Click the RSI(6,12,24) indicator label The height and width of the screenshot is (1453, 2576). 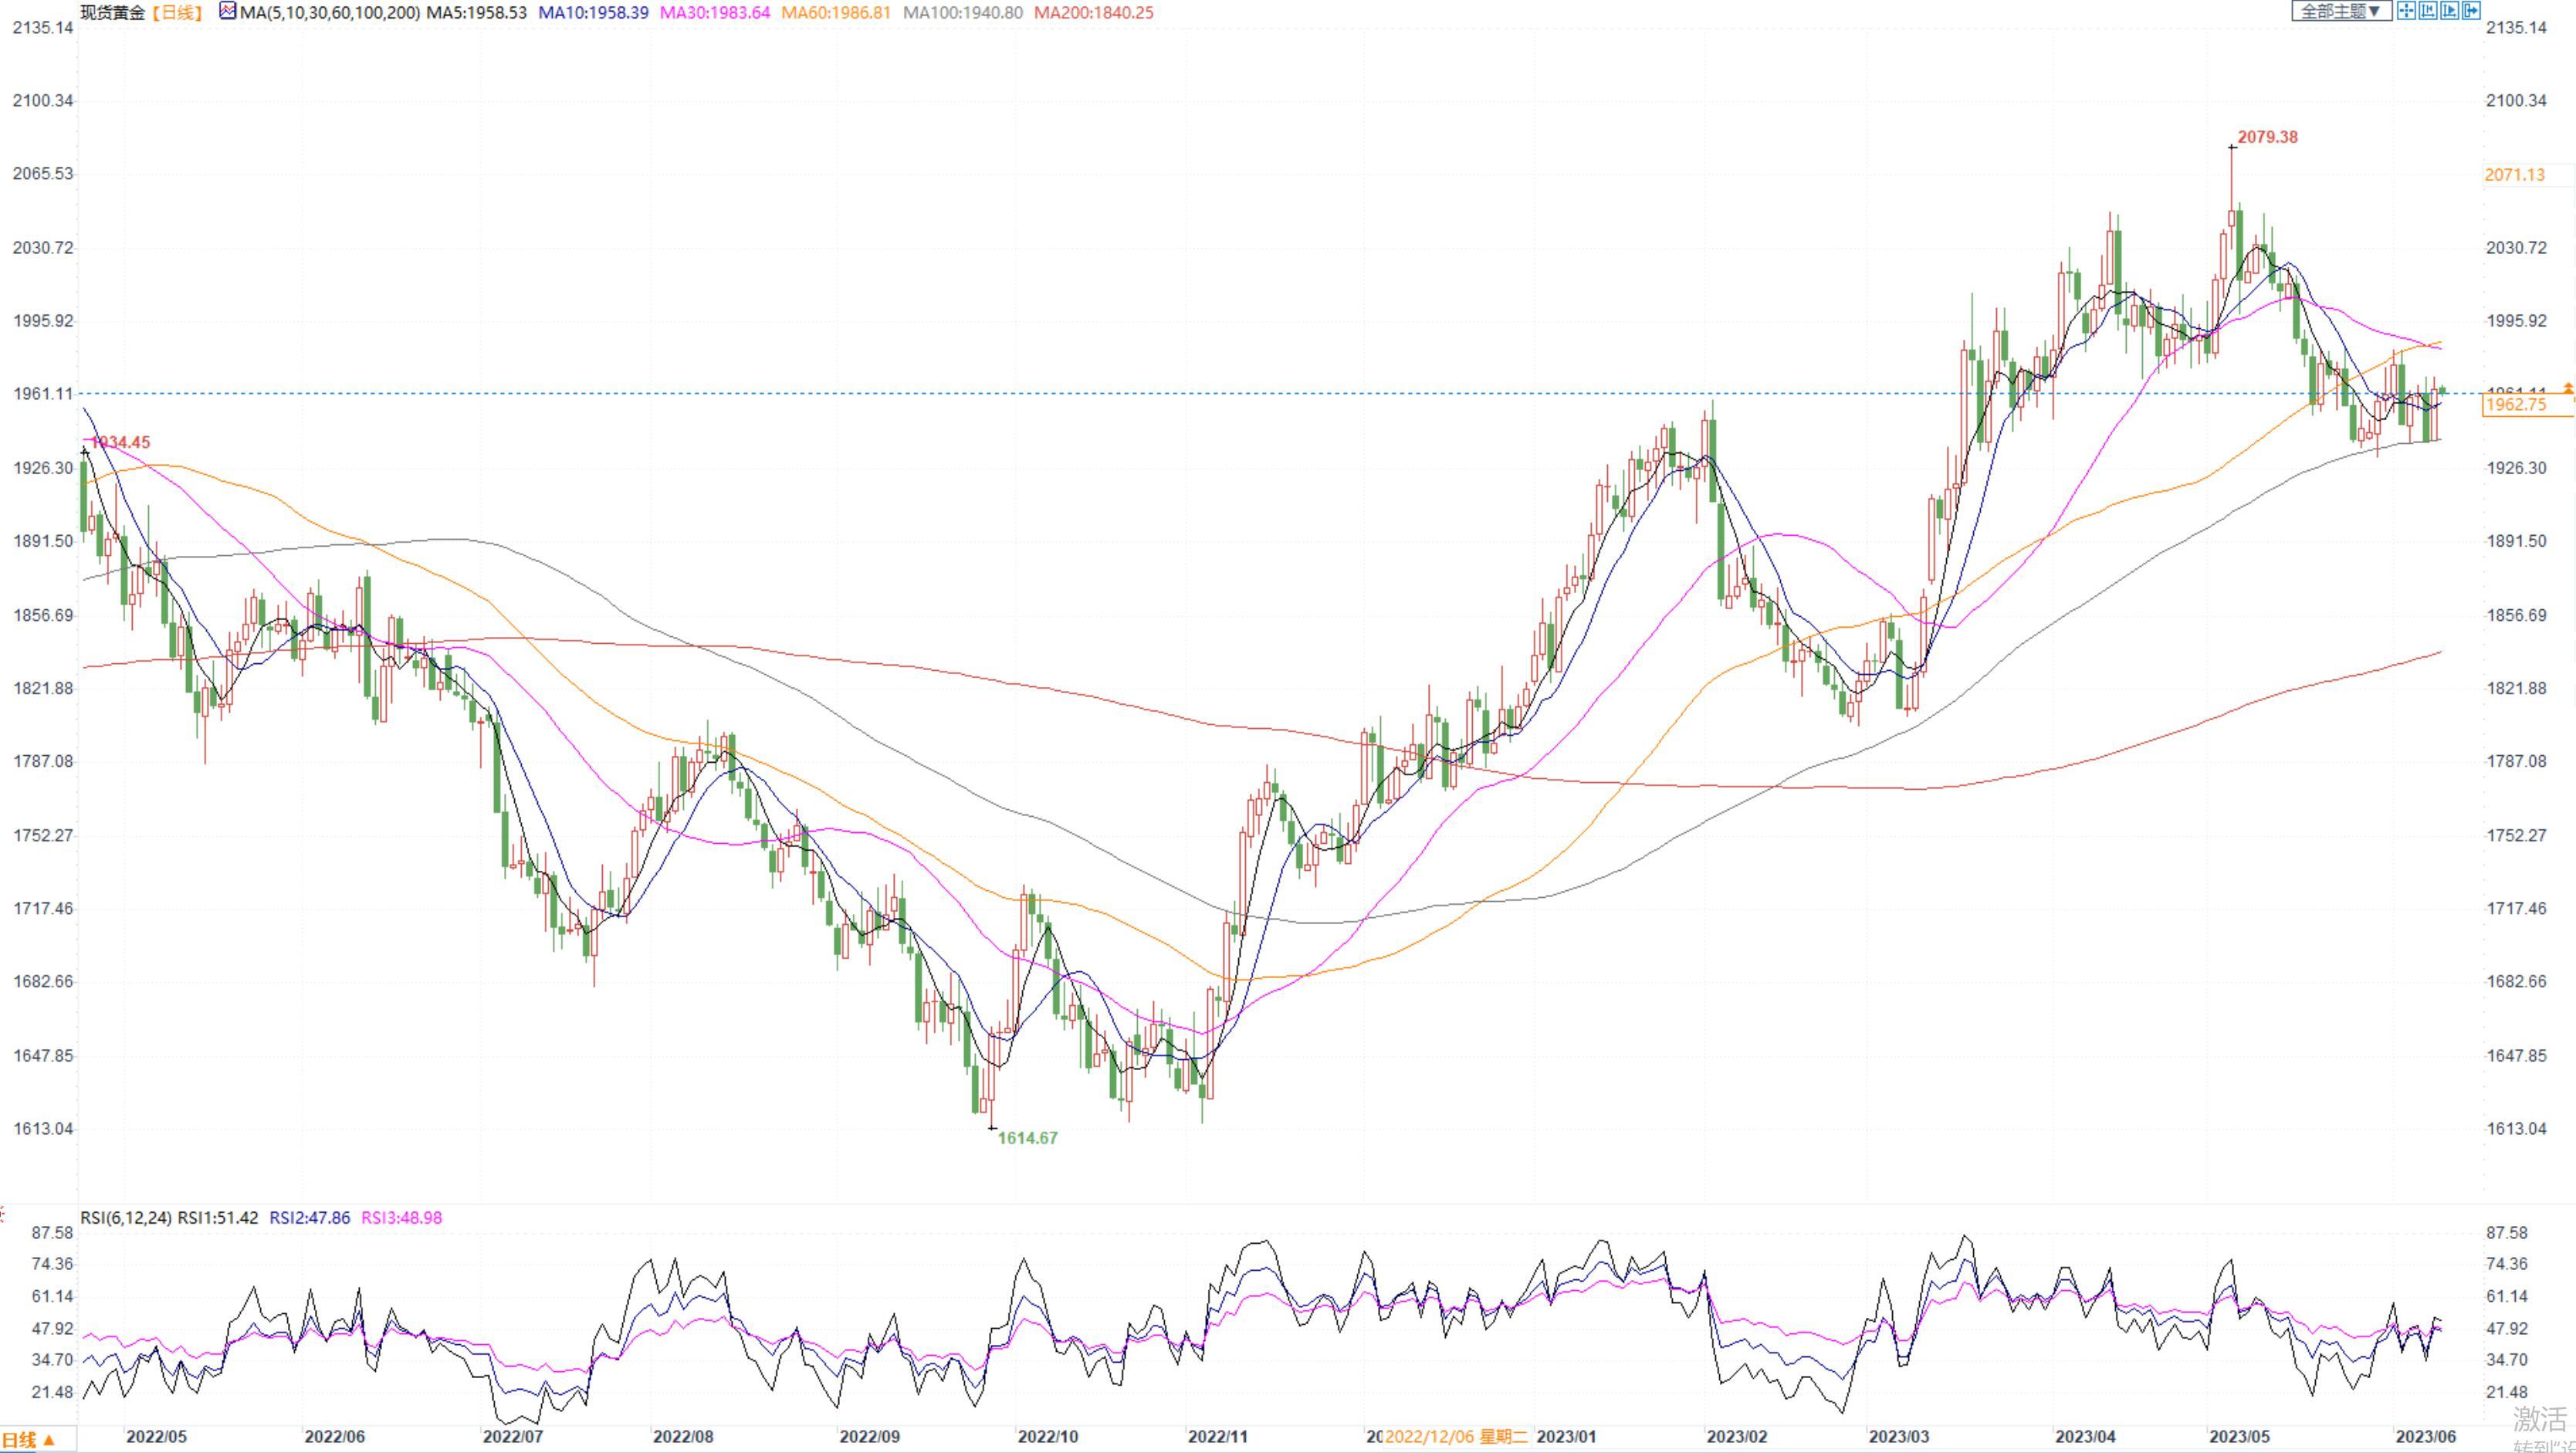126,1218
